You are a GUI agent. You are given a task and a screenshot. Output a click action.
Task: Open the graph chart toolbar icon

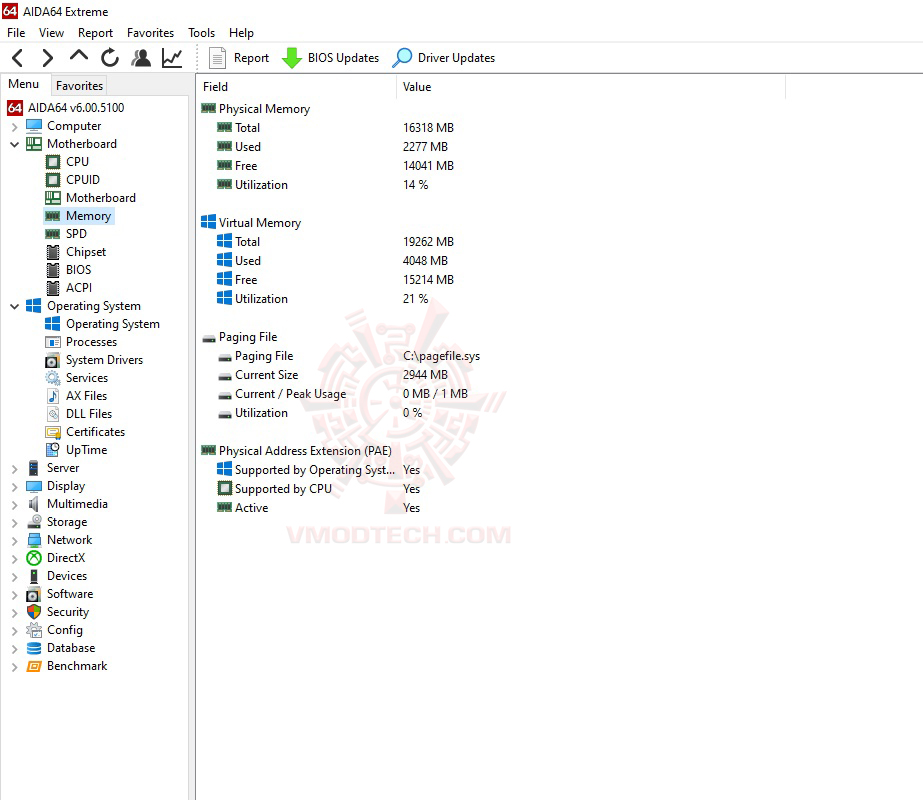tap(172, 58)
